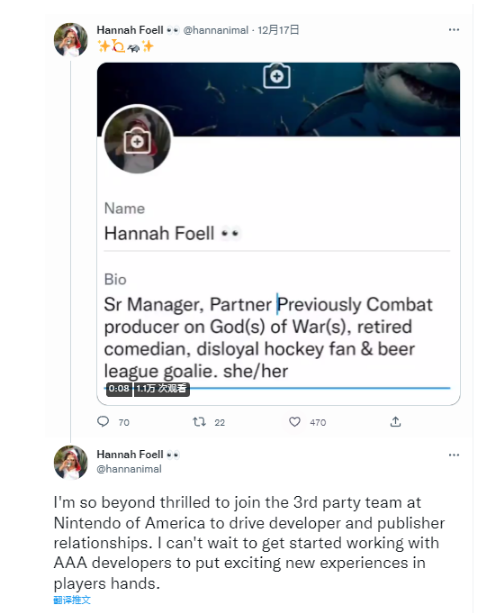Seek along the blue video progress bar
The height and width of the screenshot is (613, 504).
[x=277, y=388]
